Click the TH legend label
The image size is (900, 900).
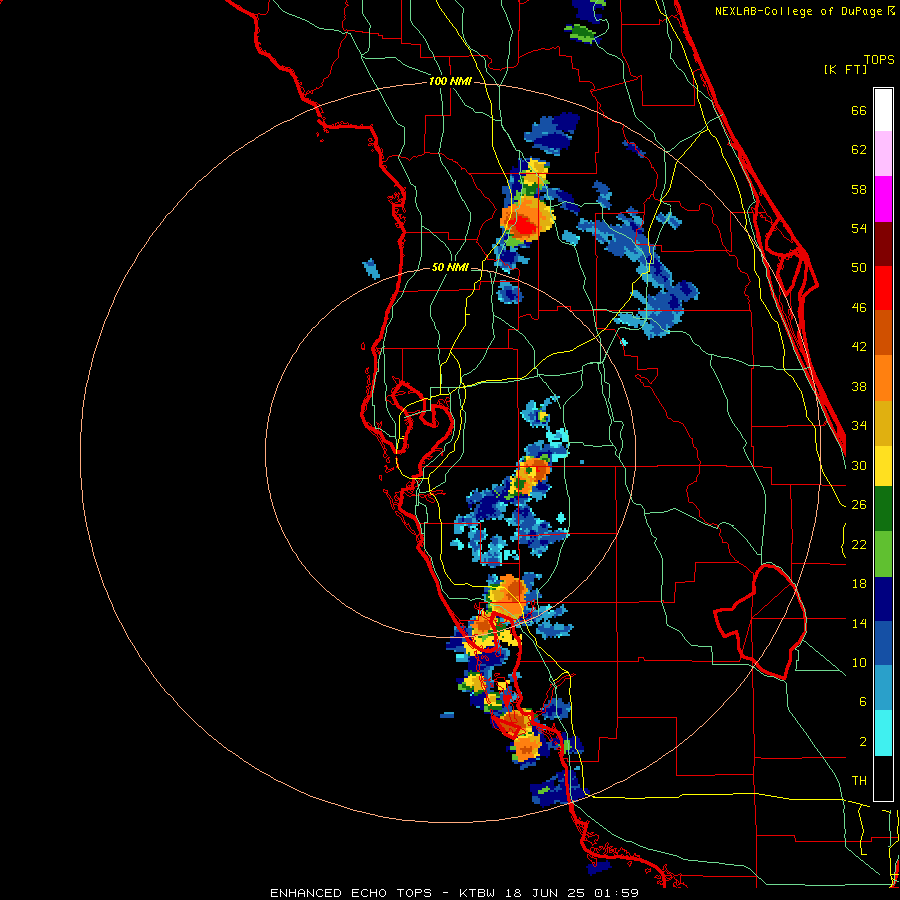(x=859, y=781)
